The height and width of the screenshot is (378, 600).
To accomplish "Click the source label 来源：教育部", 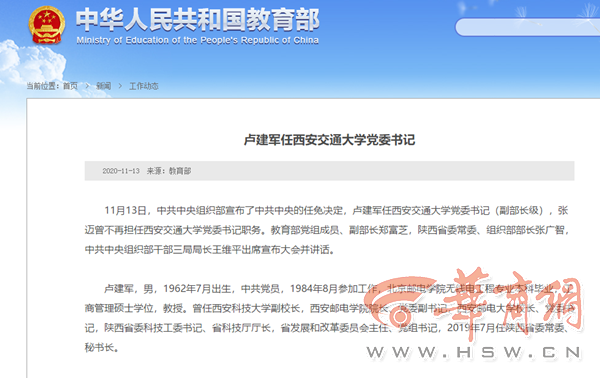I will 169,171.
